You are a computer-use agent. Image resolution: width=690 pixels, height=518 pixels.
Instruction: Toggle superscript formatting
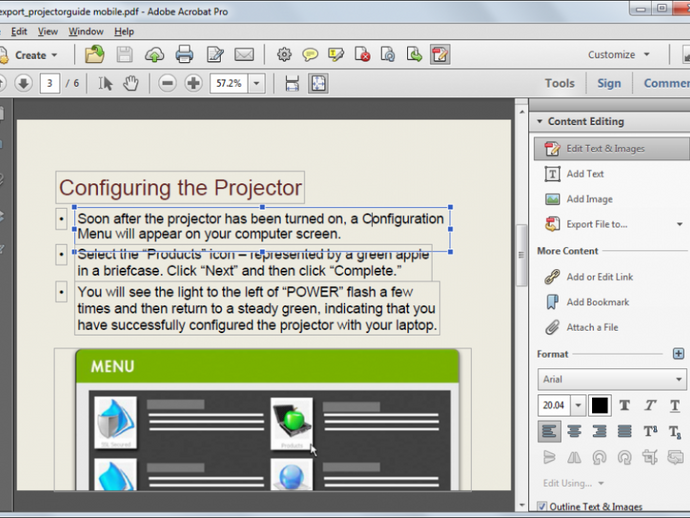click(x=650, y=431)
